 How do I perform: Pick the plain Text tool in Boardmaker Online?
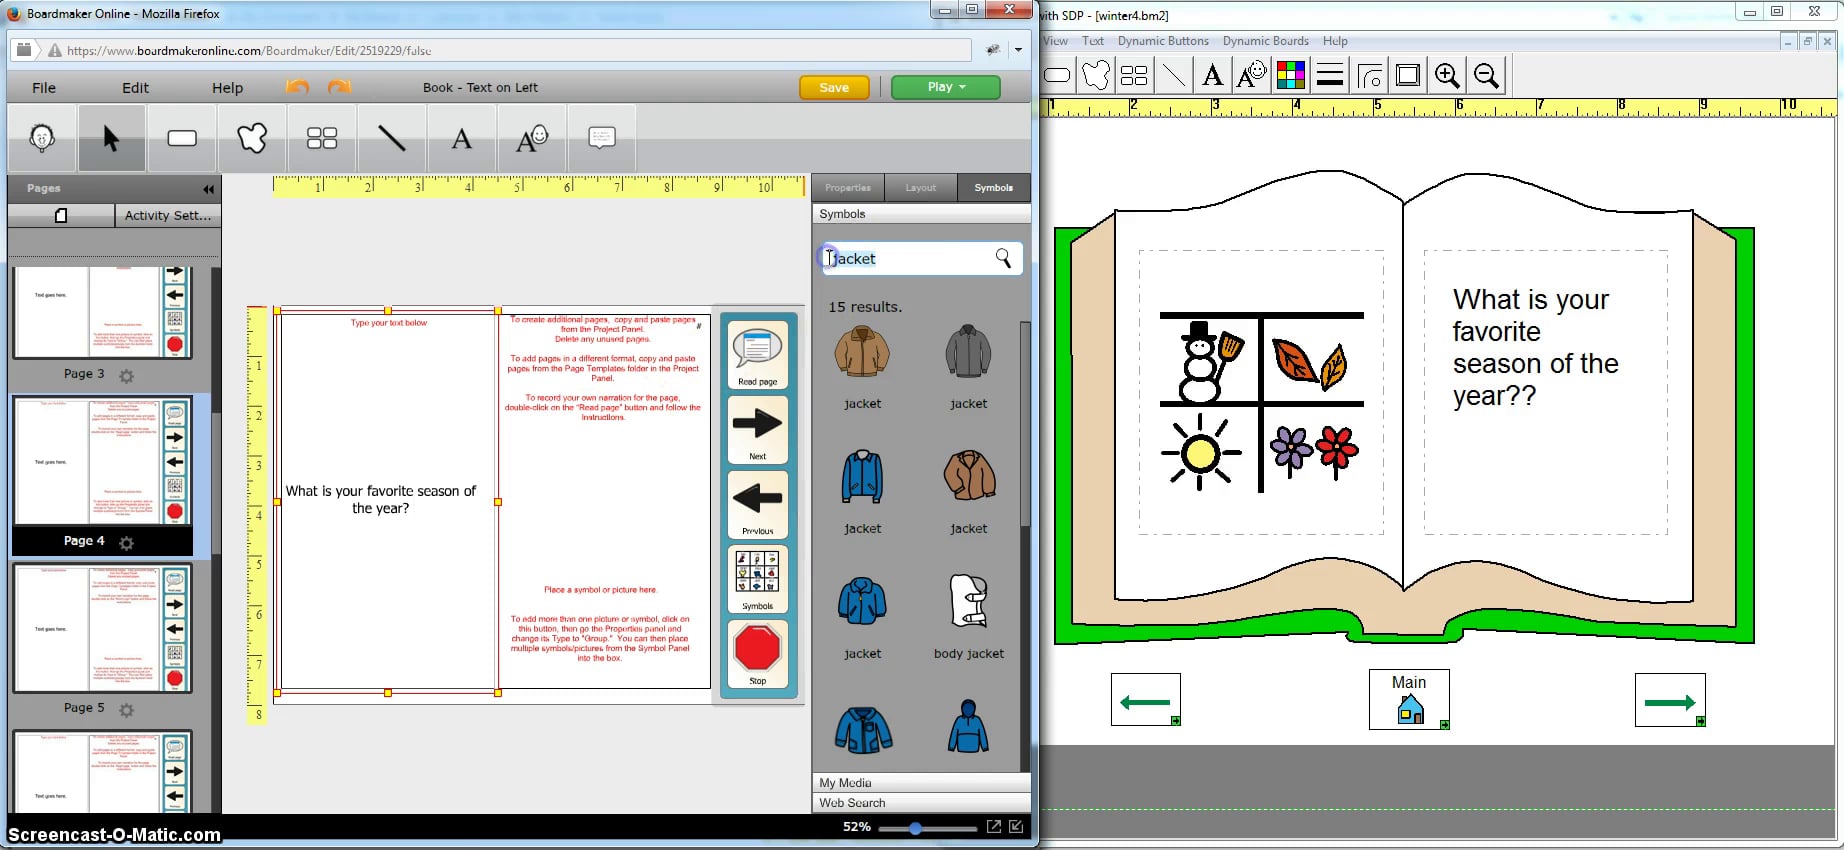(462, 138)
